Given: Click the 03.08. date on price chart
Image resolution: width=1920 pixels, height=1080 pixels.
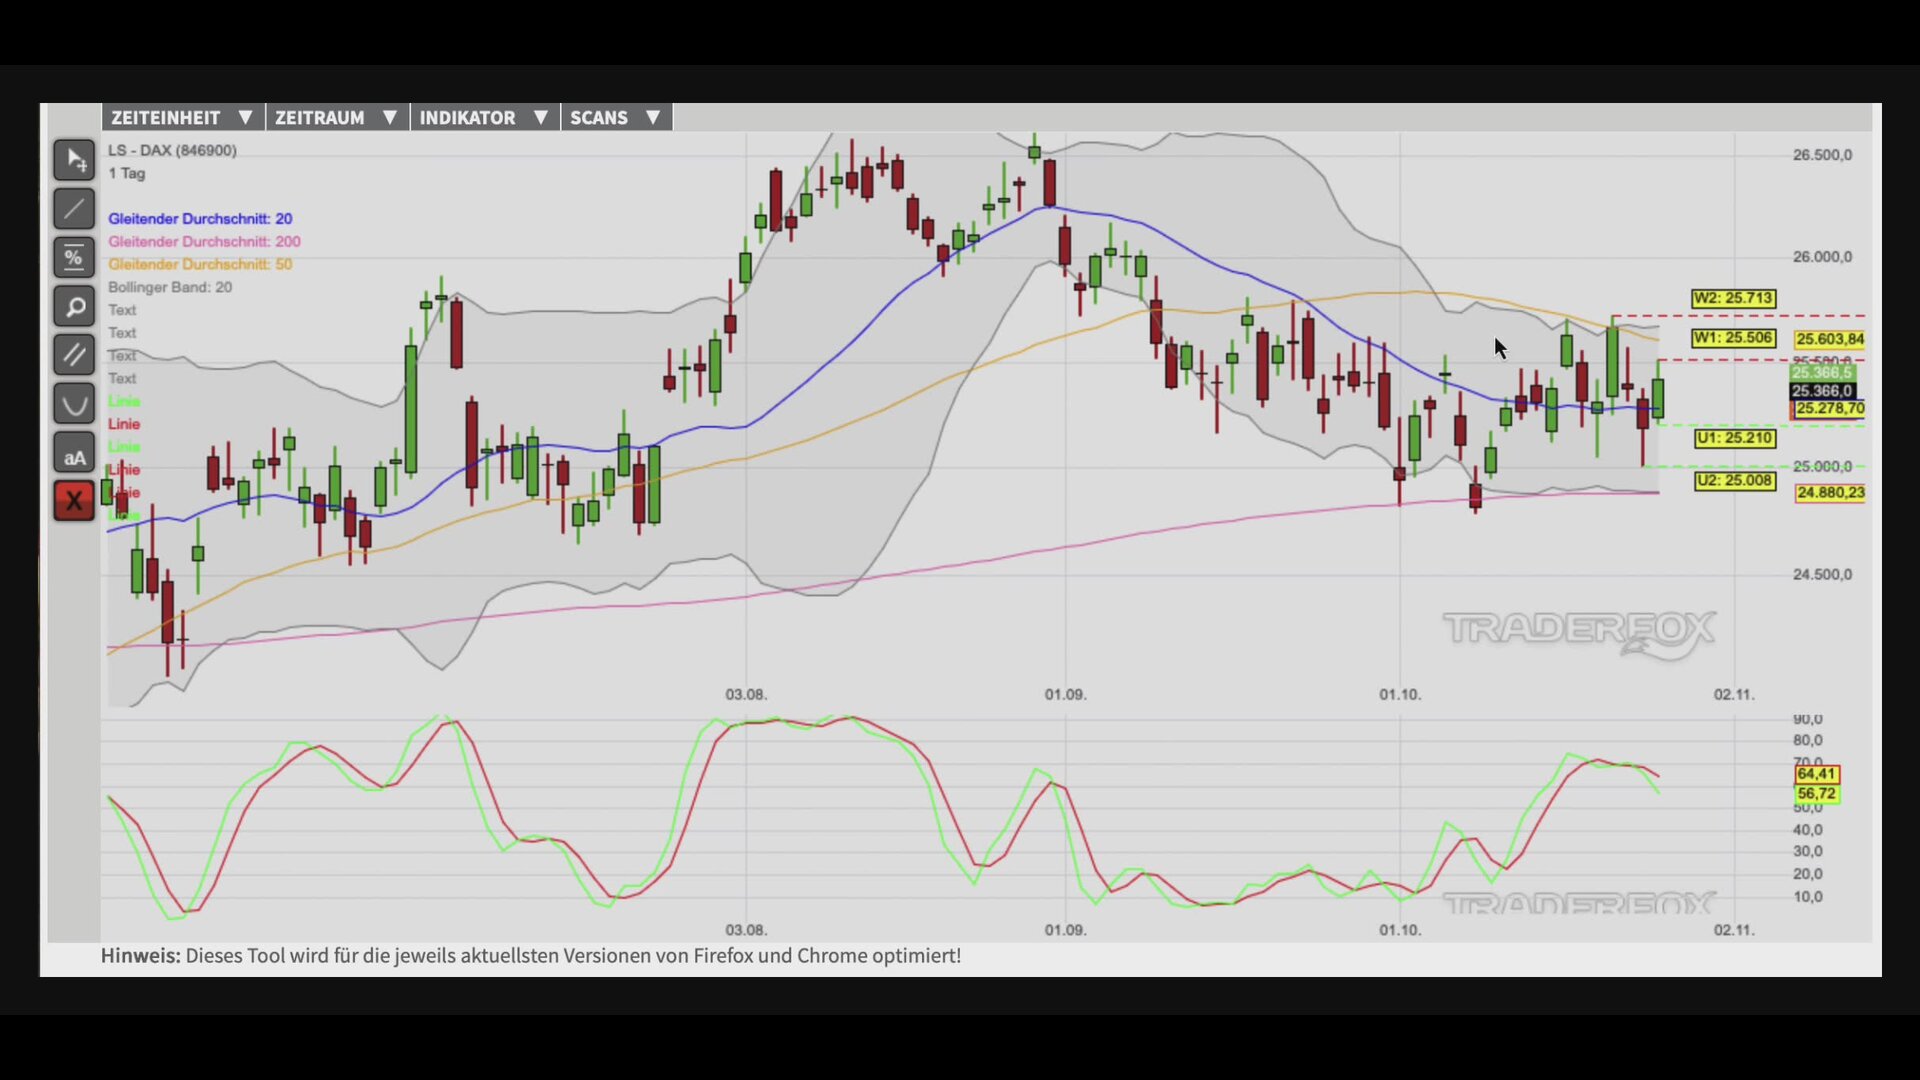Looking at the screenshot, I should tap(746, 694).
